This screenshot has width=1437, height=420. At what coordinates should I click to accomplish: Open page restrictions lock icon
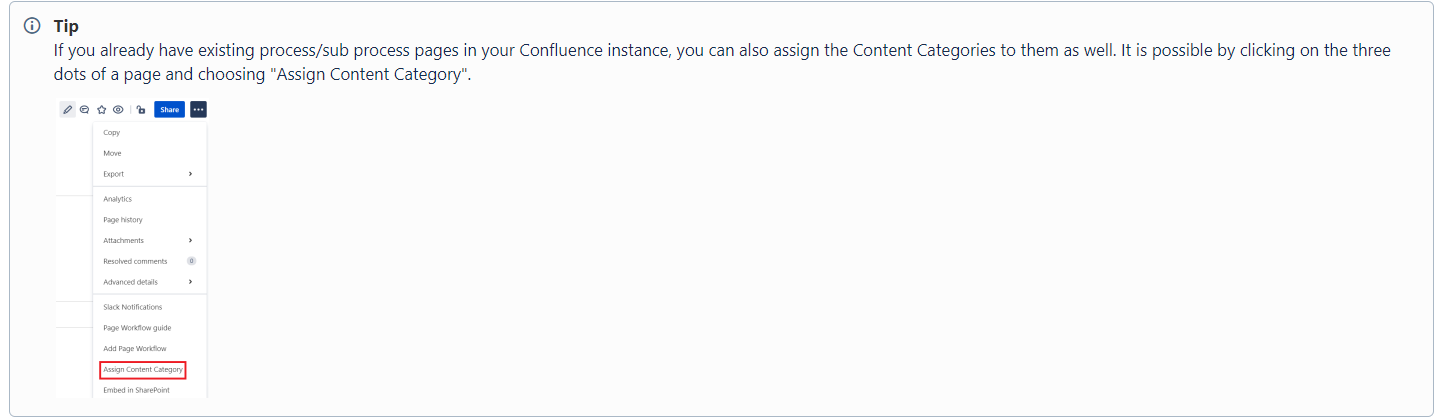click(x=141, y=110)
